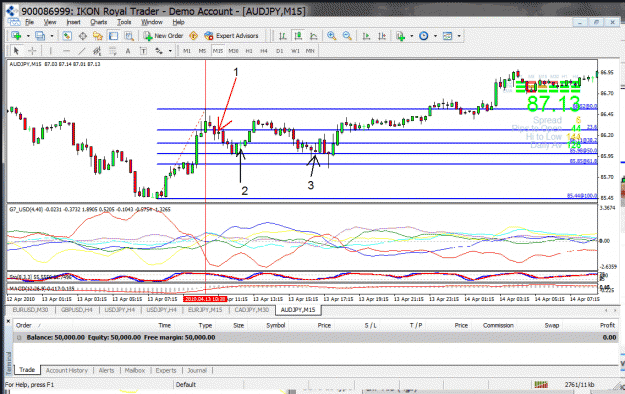
Task: Open the Account History terminal tab
Action: coord(67,370)
